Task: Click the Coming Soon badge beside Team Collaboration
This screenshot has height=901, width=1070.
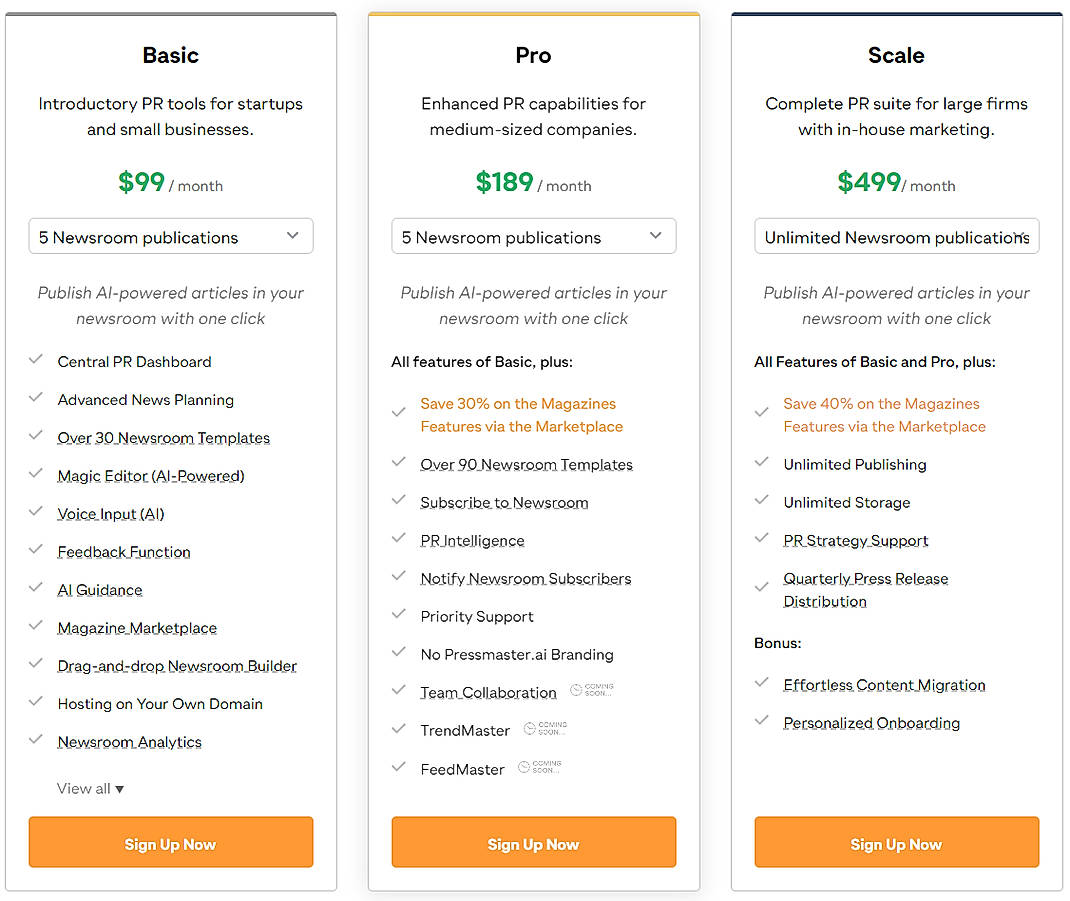Action: click(591, 689)
